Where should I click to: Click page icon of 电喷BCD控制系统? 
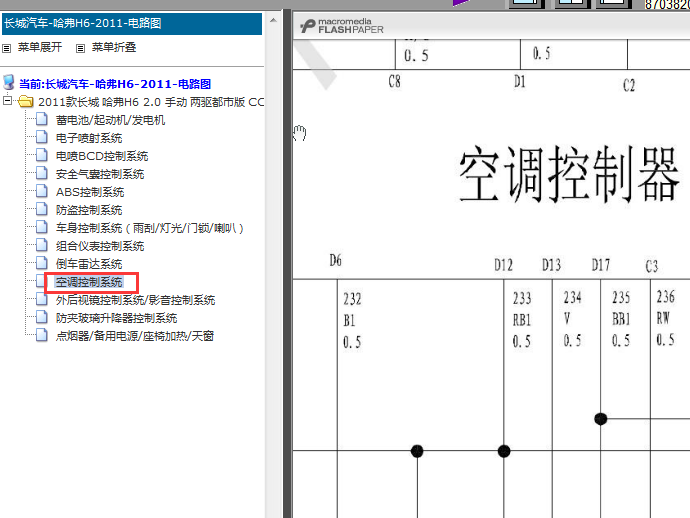tap(42, 155)
